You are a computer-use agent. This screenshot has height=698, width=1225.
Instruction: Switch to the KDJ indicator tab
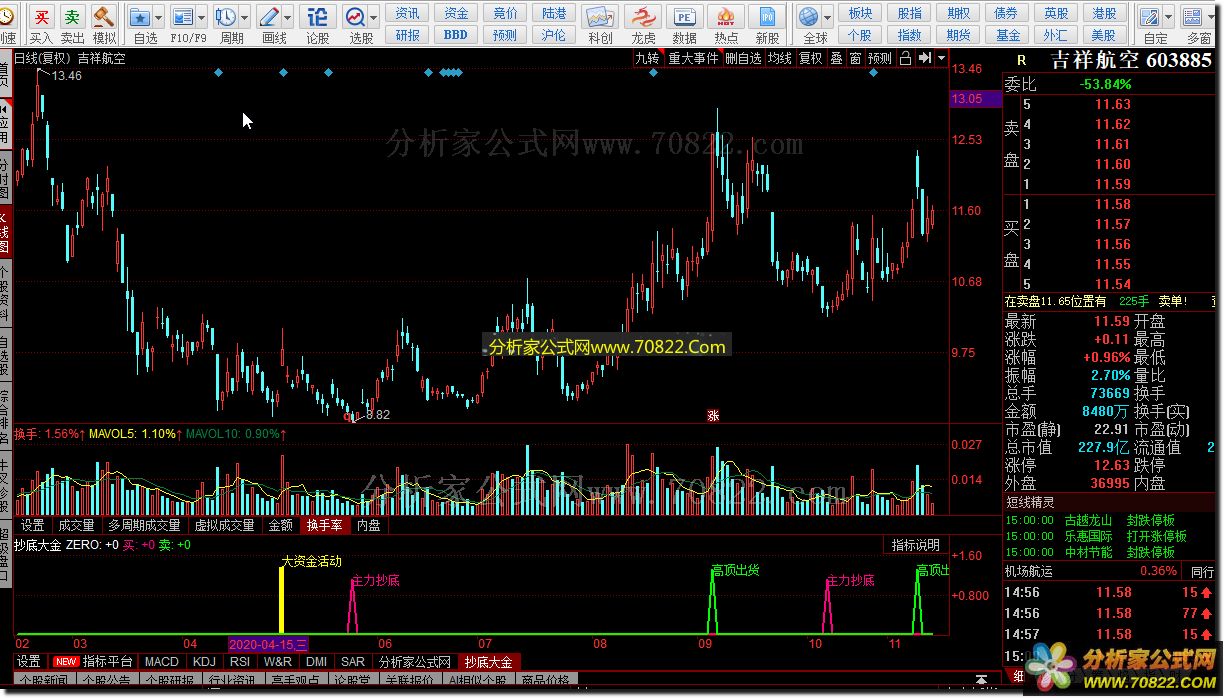pyautogui.click(x=204, y=661)
